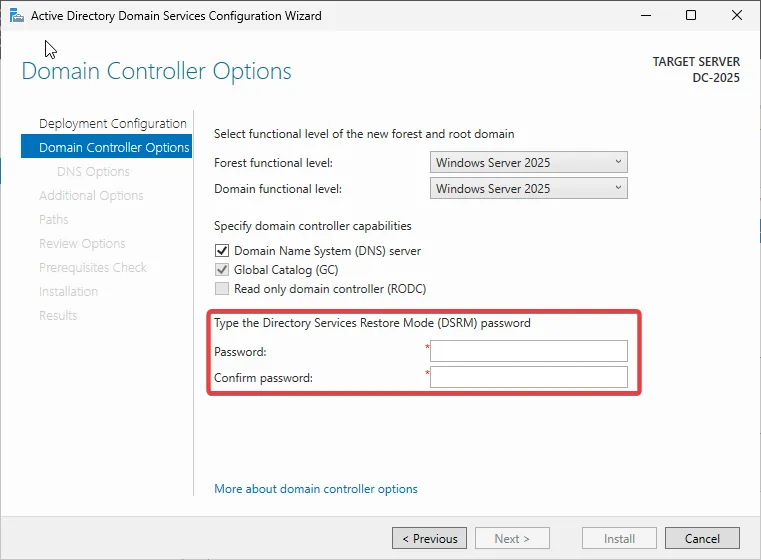Screen dimensions: 761x560
Task: Click the 'Confirm password:' label
Action: [264, 378]
